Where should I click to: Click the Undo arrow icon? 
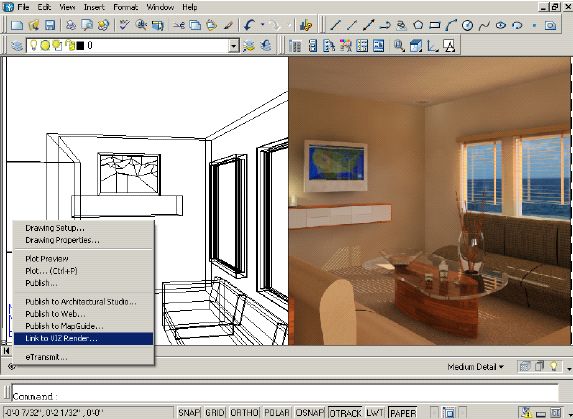(250, 25)
